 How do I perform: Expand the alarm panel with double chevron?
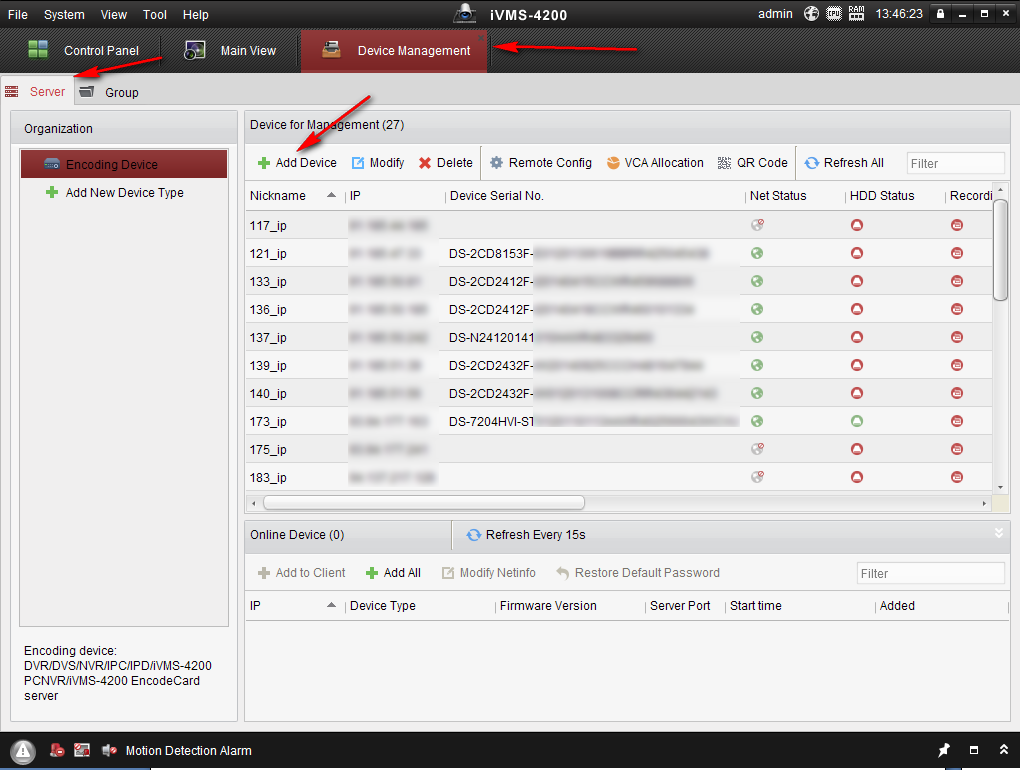pos(1003,751)
